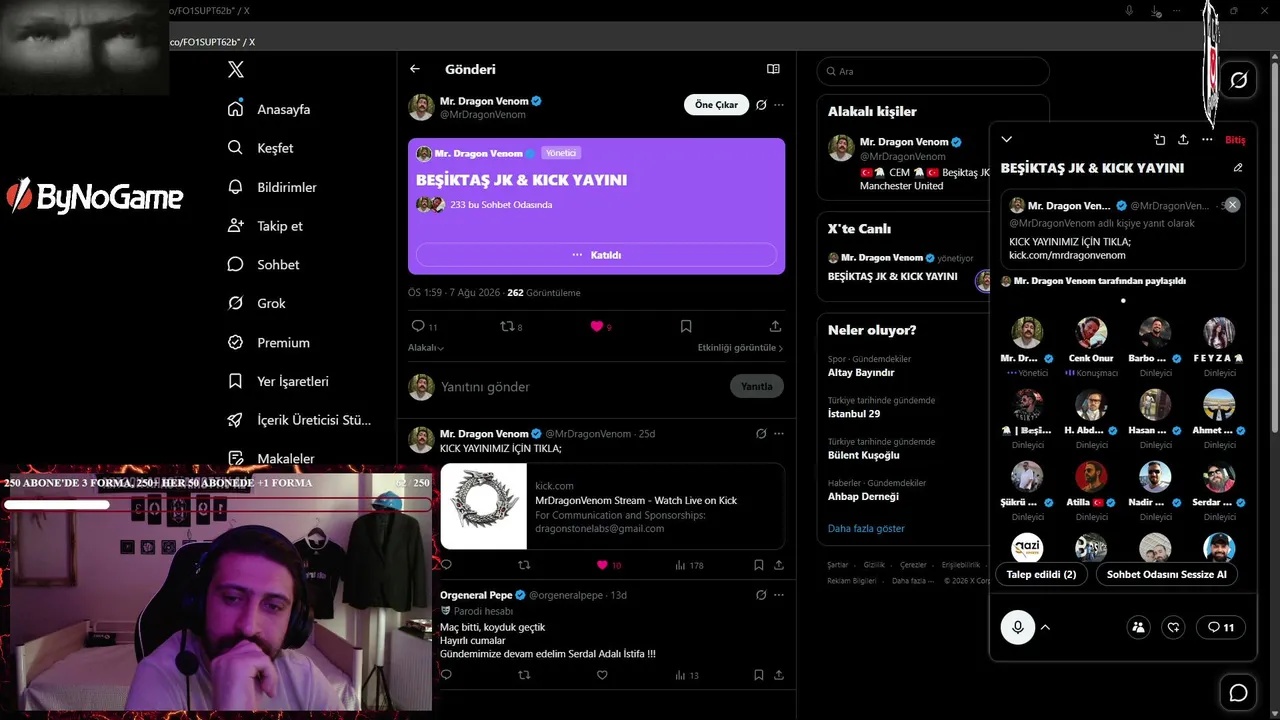Bookmark the KICK YAYINIMIZ reply
This screenshot has height=720, width=1280.
click(758, 565)
